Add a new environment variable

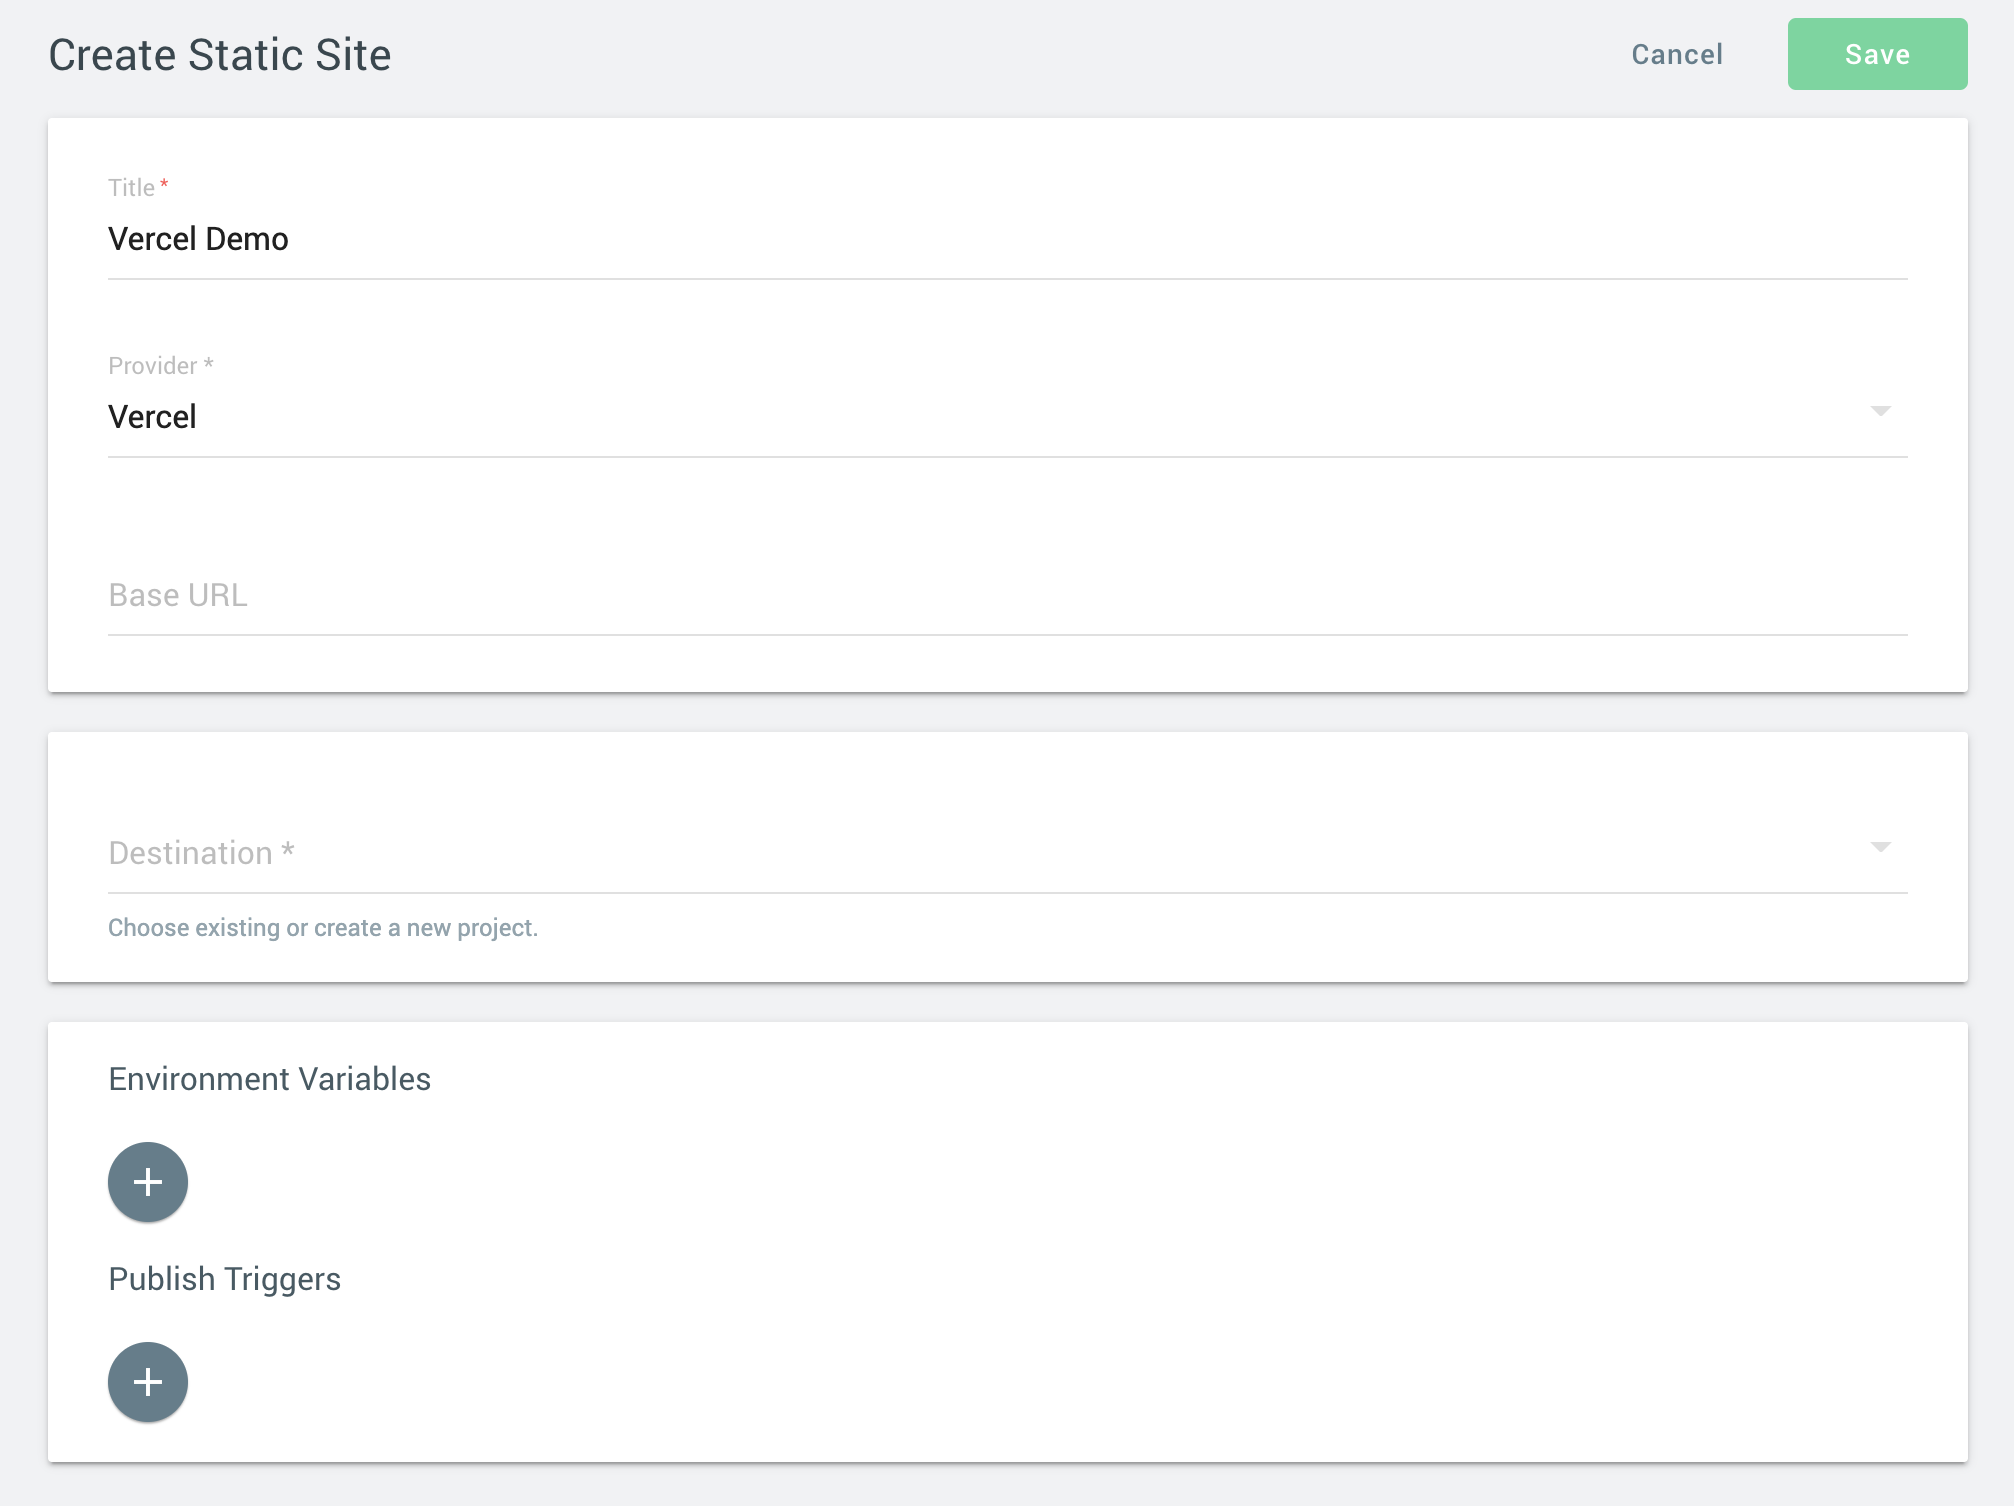coord(148,1182)
